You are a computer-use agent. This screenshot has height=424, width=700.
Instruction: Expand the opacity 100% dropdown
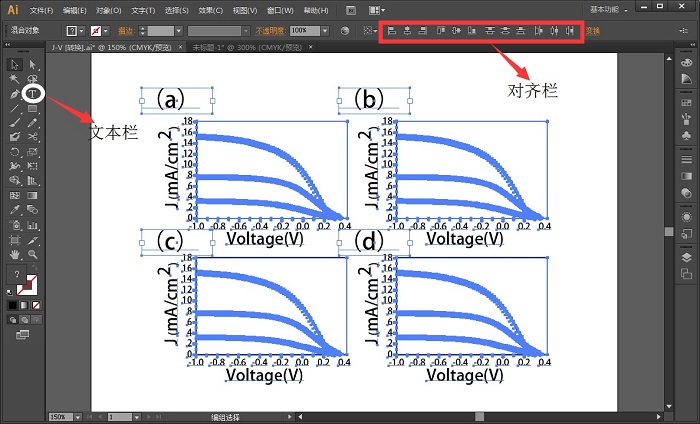(325, 31)
